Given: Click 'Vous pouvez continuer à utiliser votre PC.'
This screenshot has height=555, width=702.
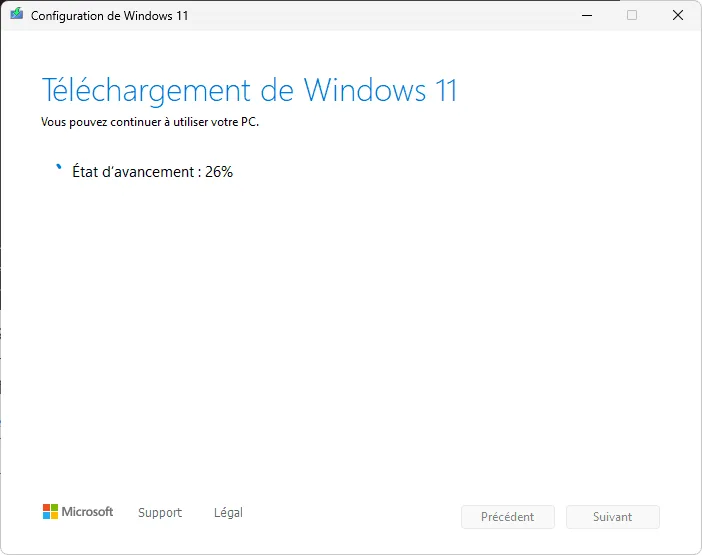Looking at the screenshot, I should pos(150,122).
